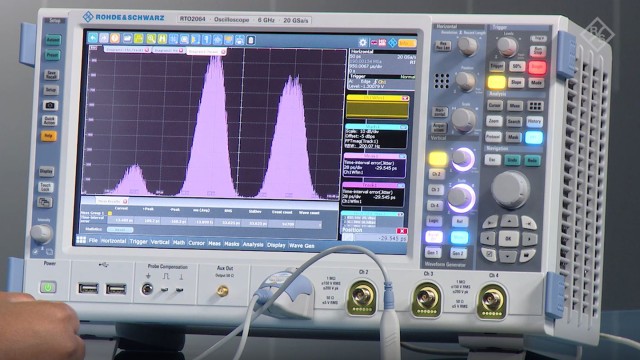Open the Masks menu
The width and height of the screenshot is (640, 360).
point(231,244)
